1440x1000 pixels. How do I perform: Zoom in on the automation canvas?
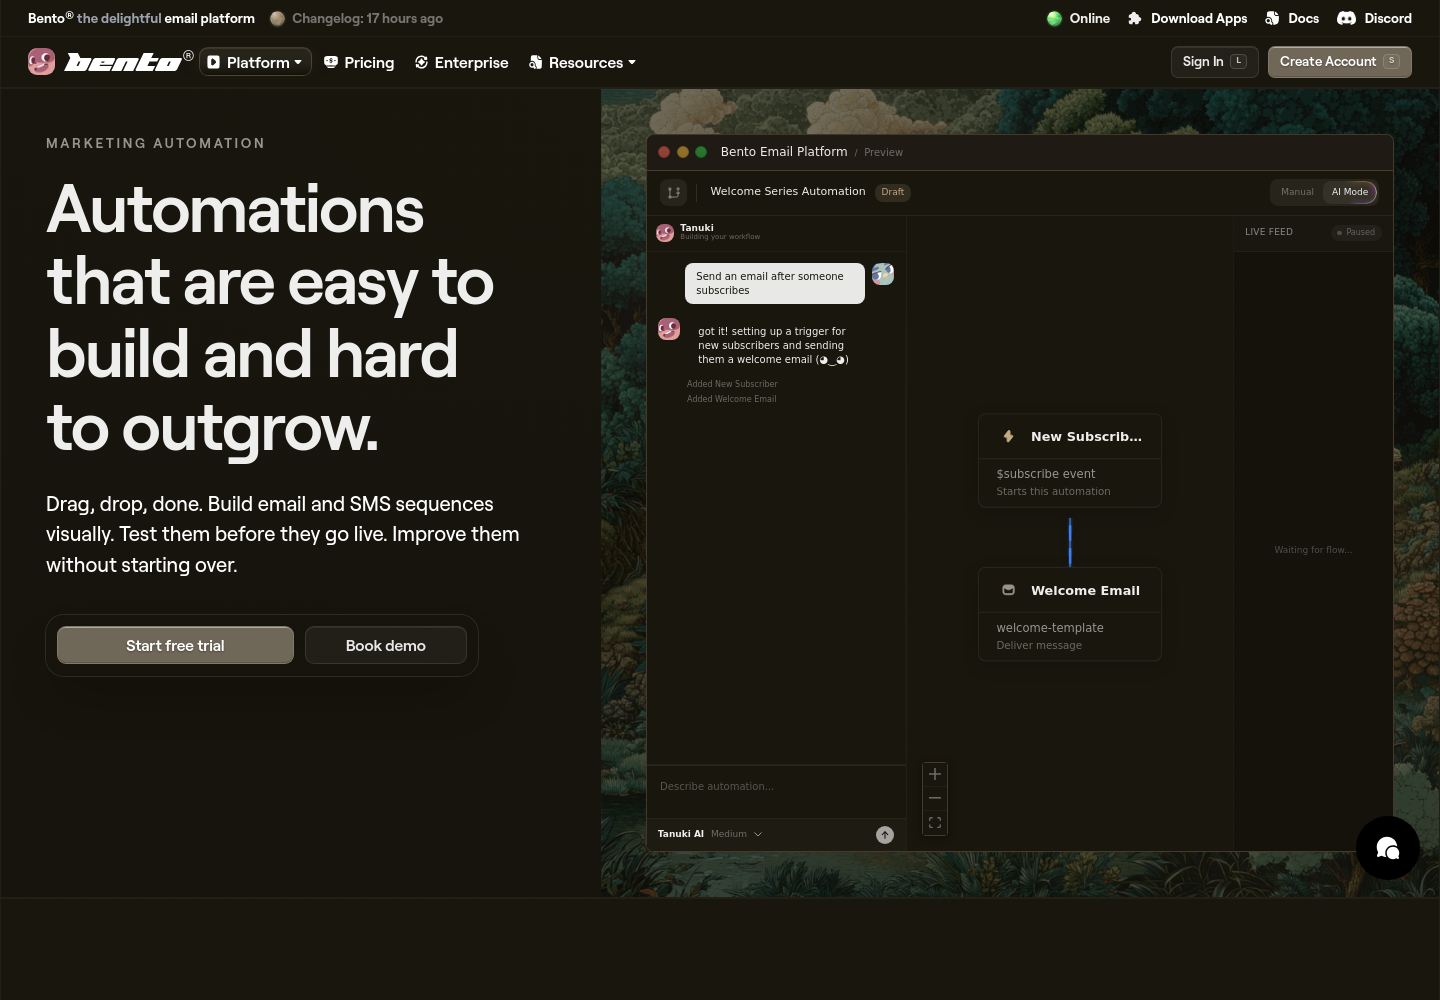[x=935, y=774]
